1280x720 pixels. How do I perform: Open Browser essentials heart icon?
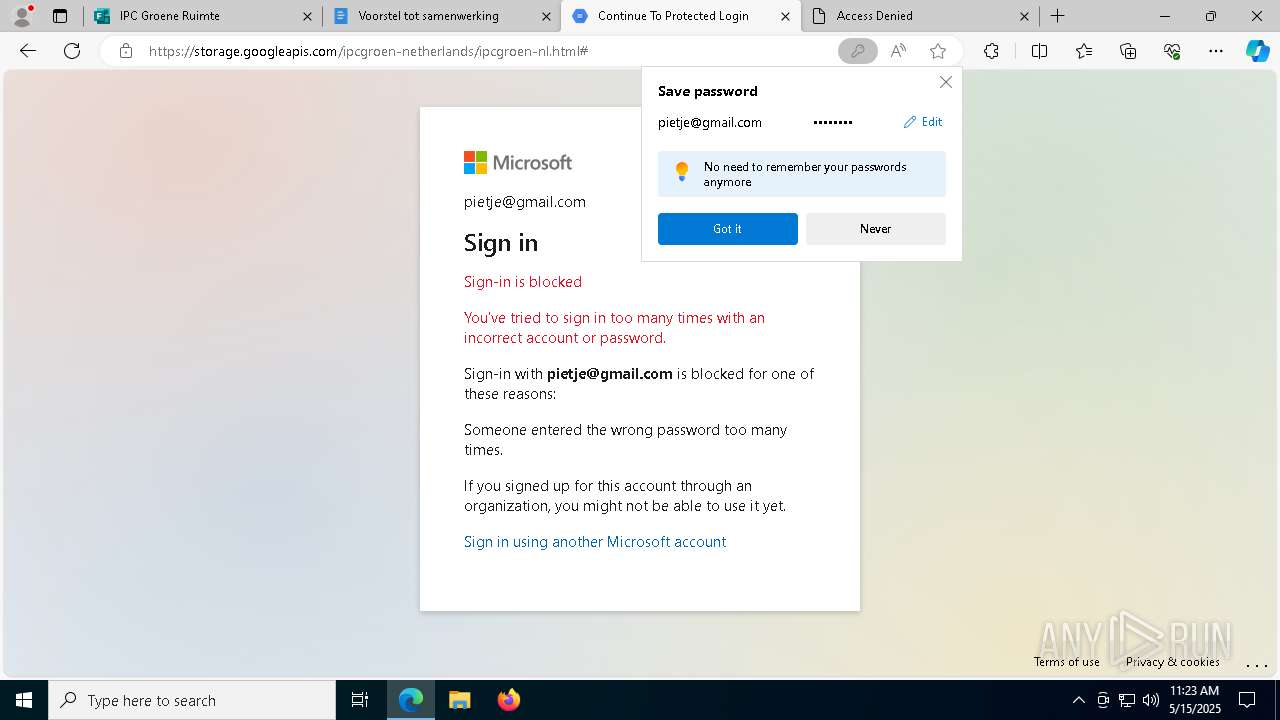click(x=1172, y=51)
